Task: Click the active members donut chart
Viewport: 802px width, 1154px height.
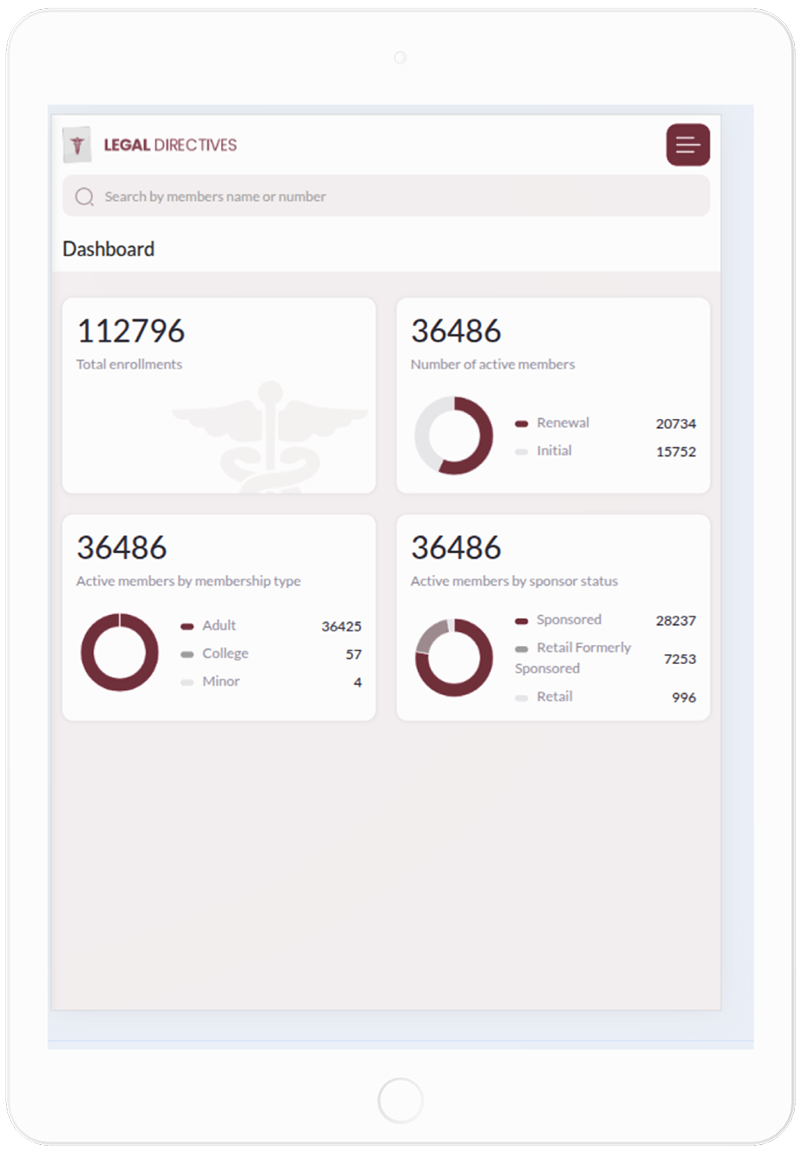Action: (454, 436)
